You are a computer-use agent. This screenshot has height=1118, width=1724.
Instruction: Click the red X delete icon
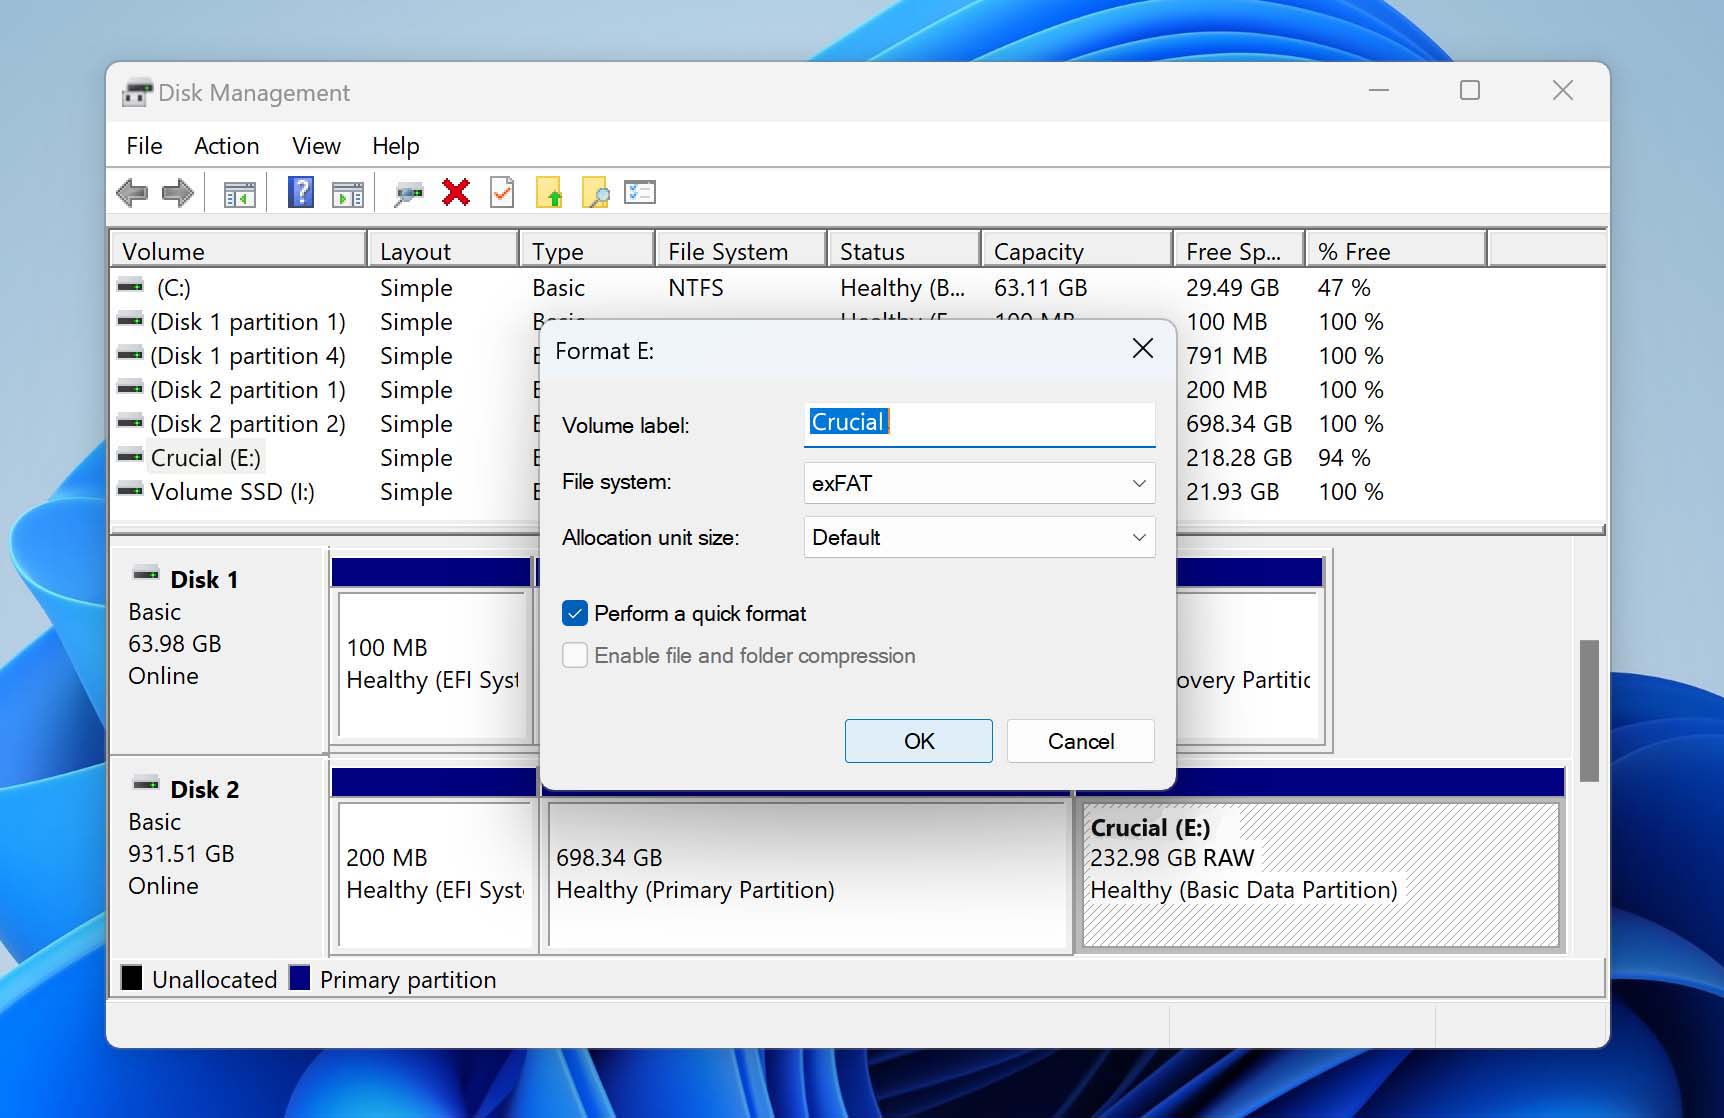tap(456, 192)
